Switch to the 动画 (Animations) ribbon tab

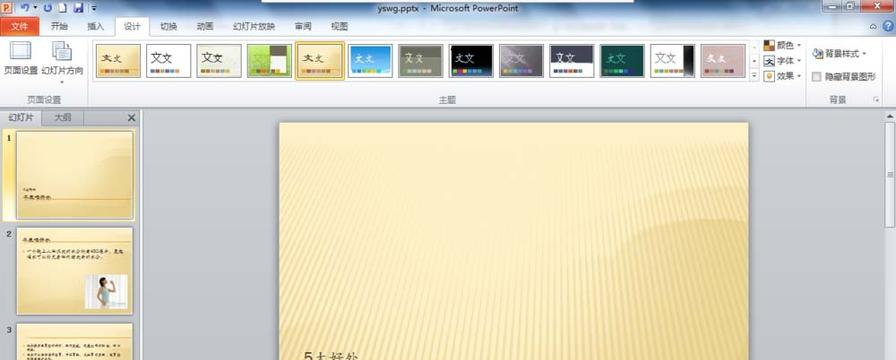(x=205, y=26)
